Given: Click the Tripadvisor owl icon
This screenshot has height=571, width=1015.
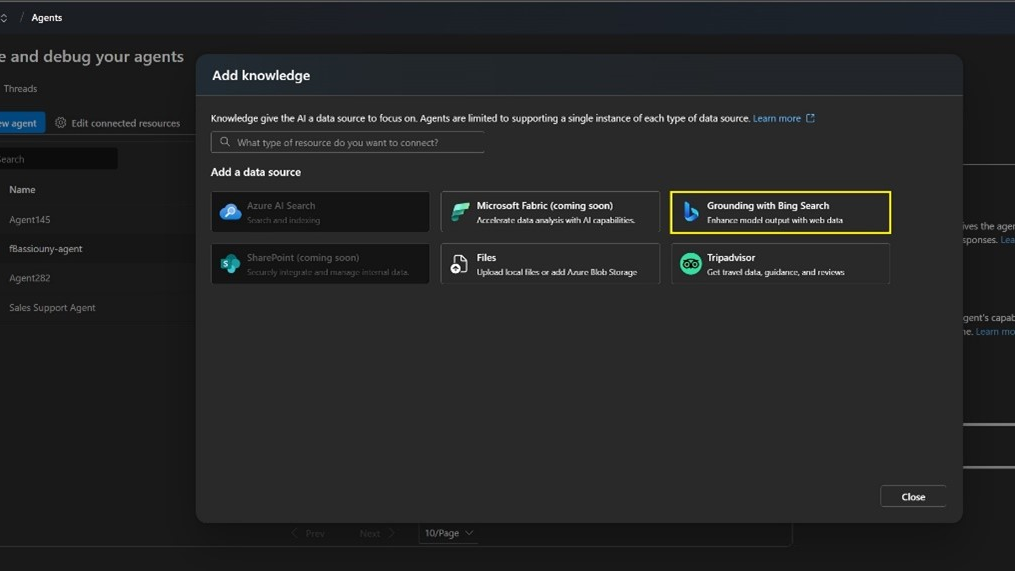Looking at the screenshot, I should [x=691, y=264].
